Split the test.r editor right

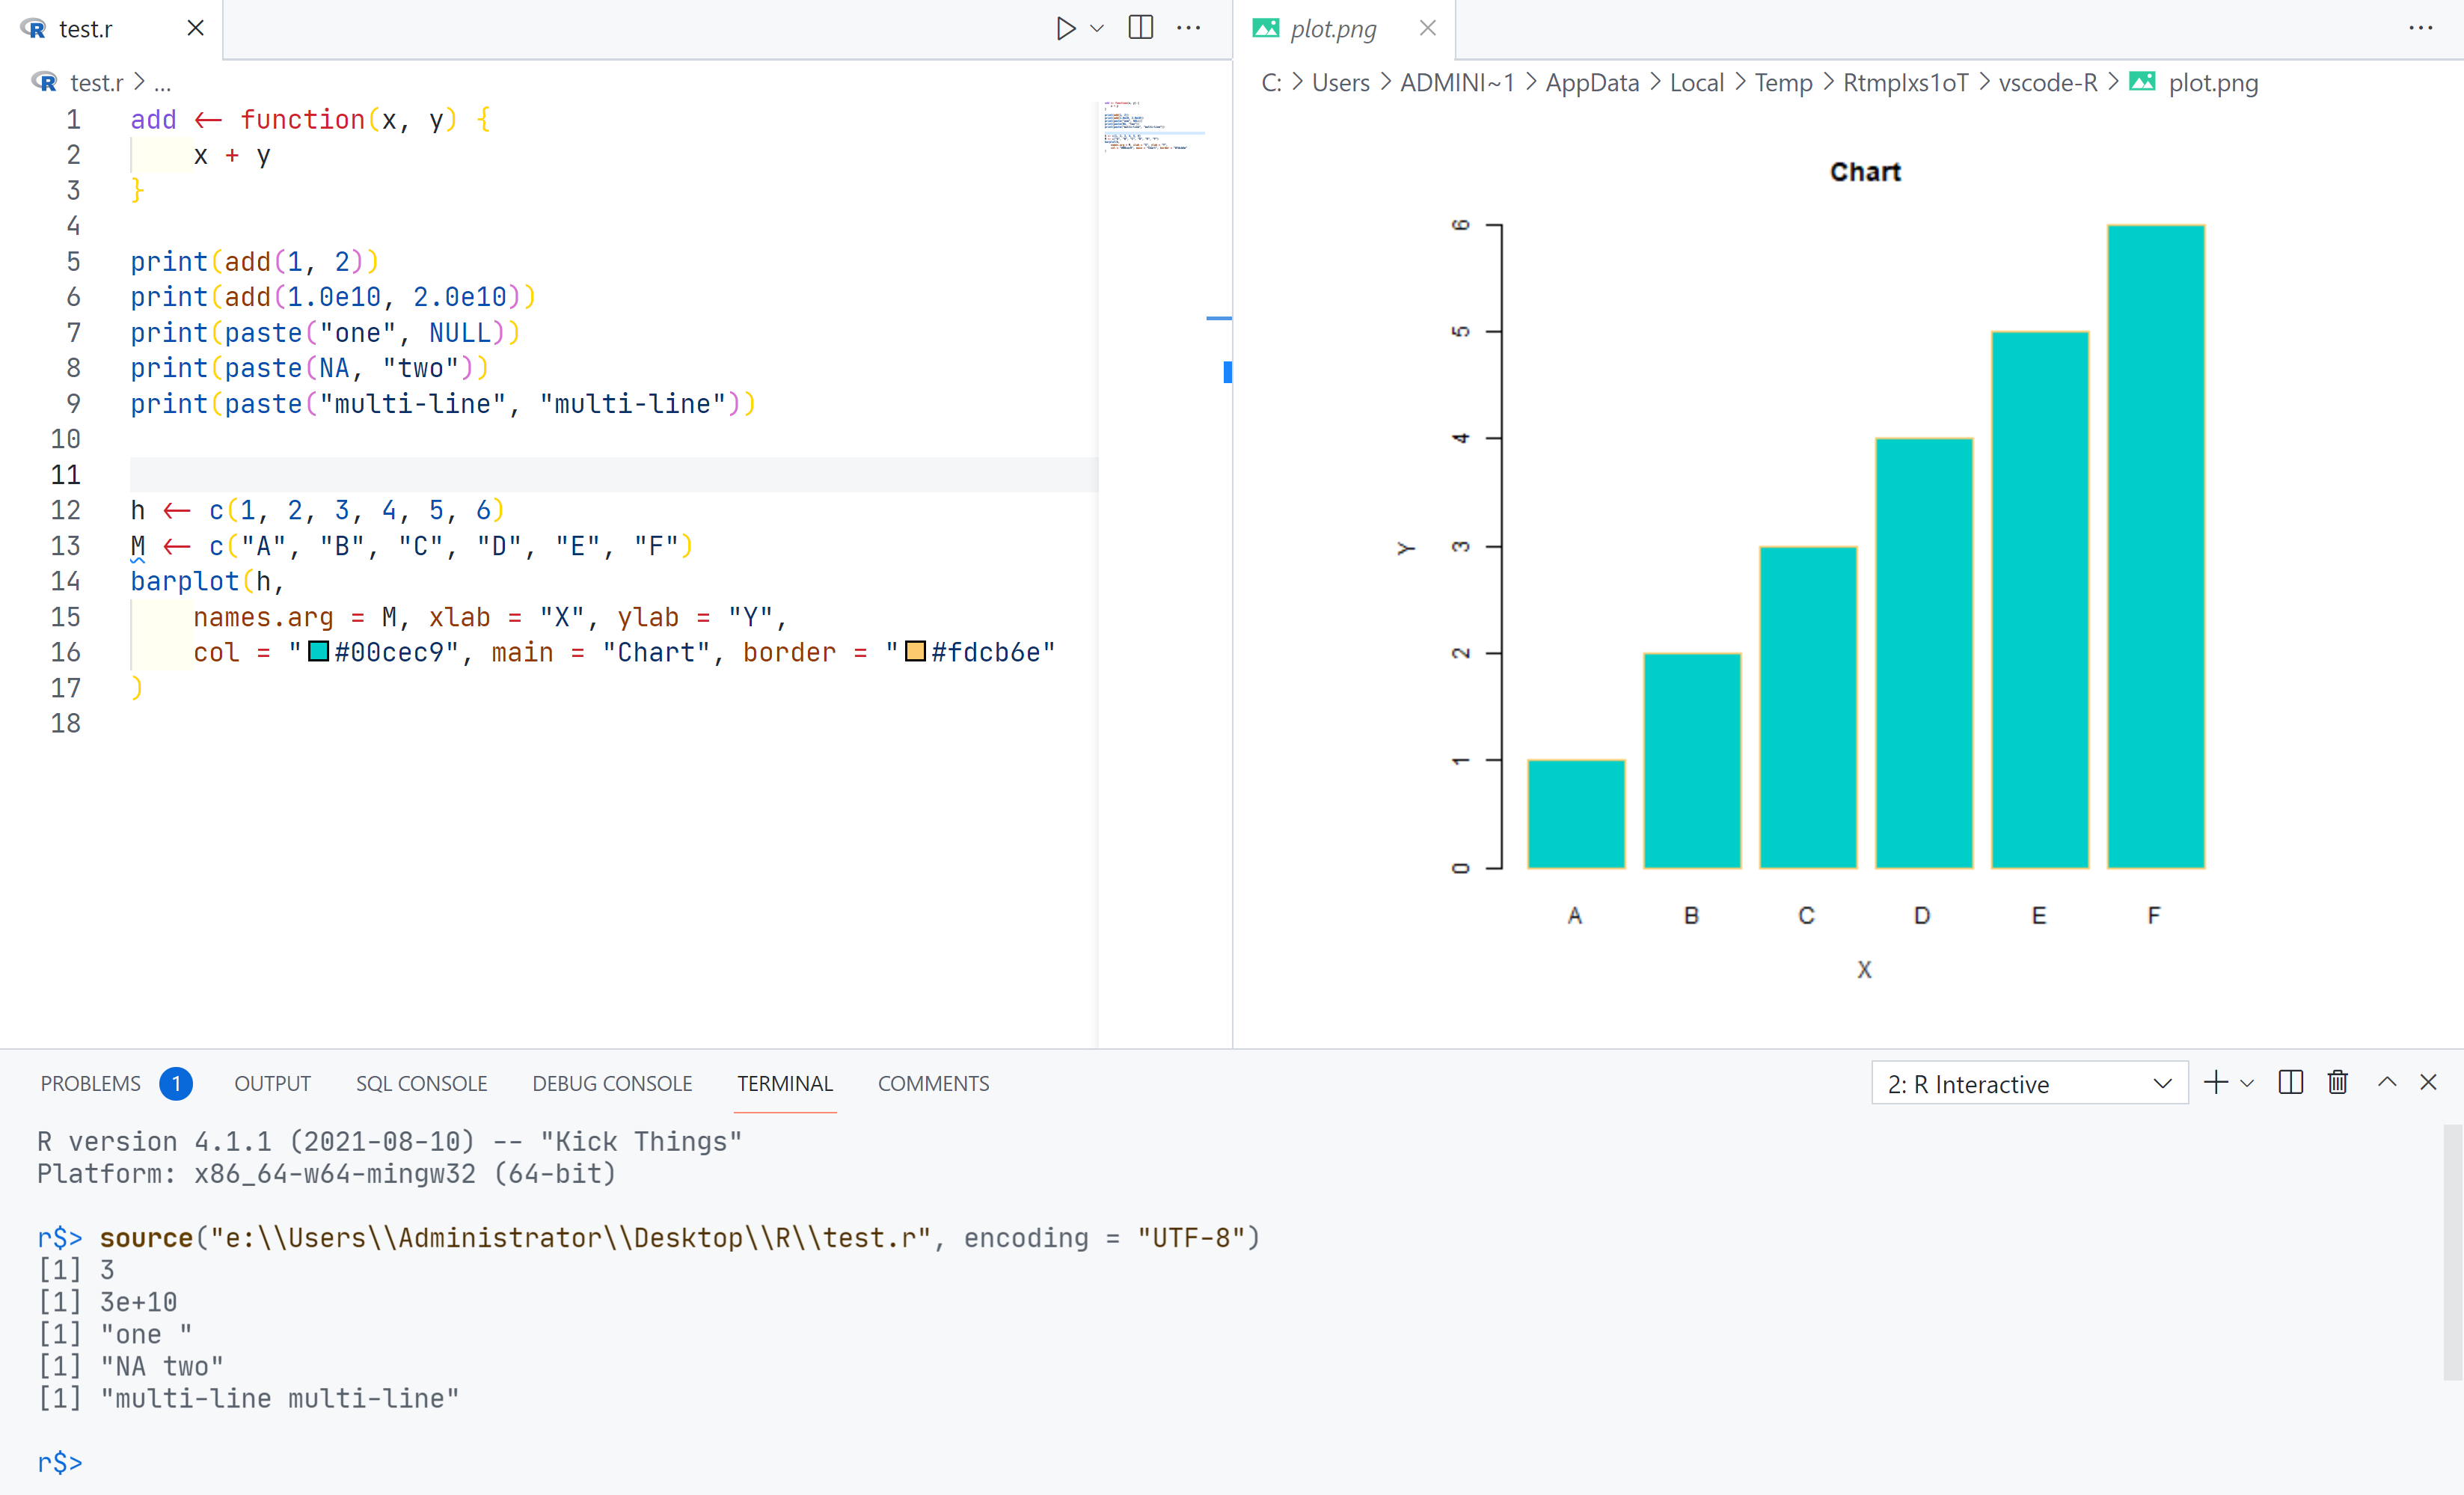1140,28
